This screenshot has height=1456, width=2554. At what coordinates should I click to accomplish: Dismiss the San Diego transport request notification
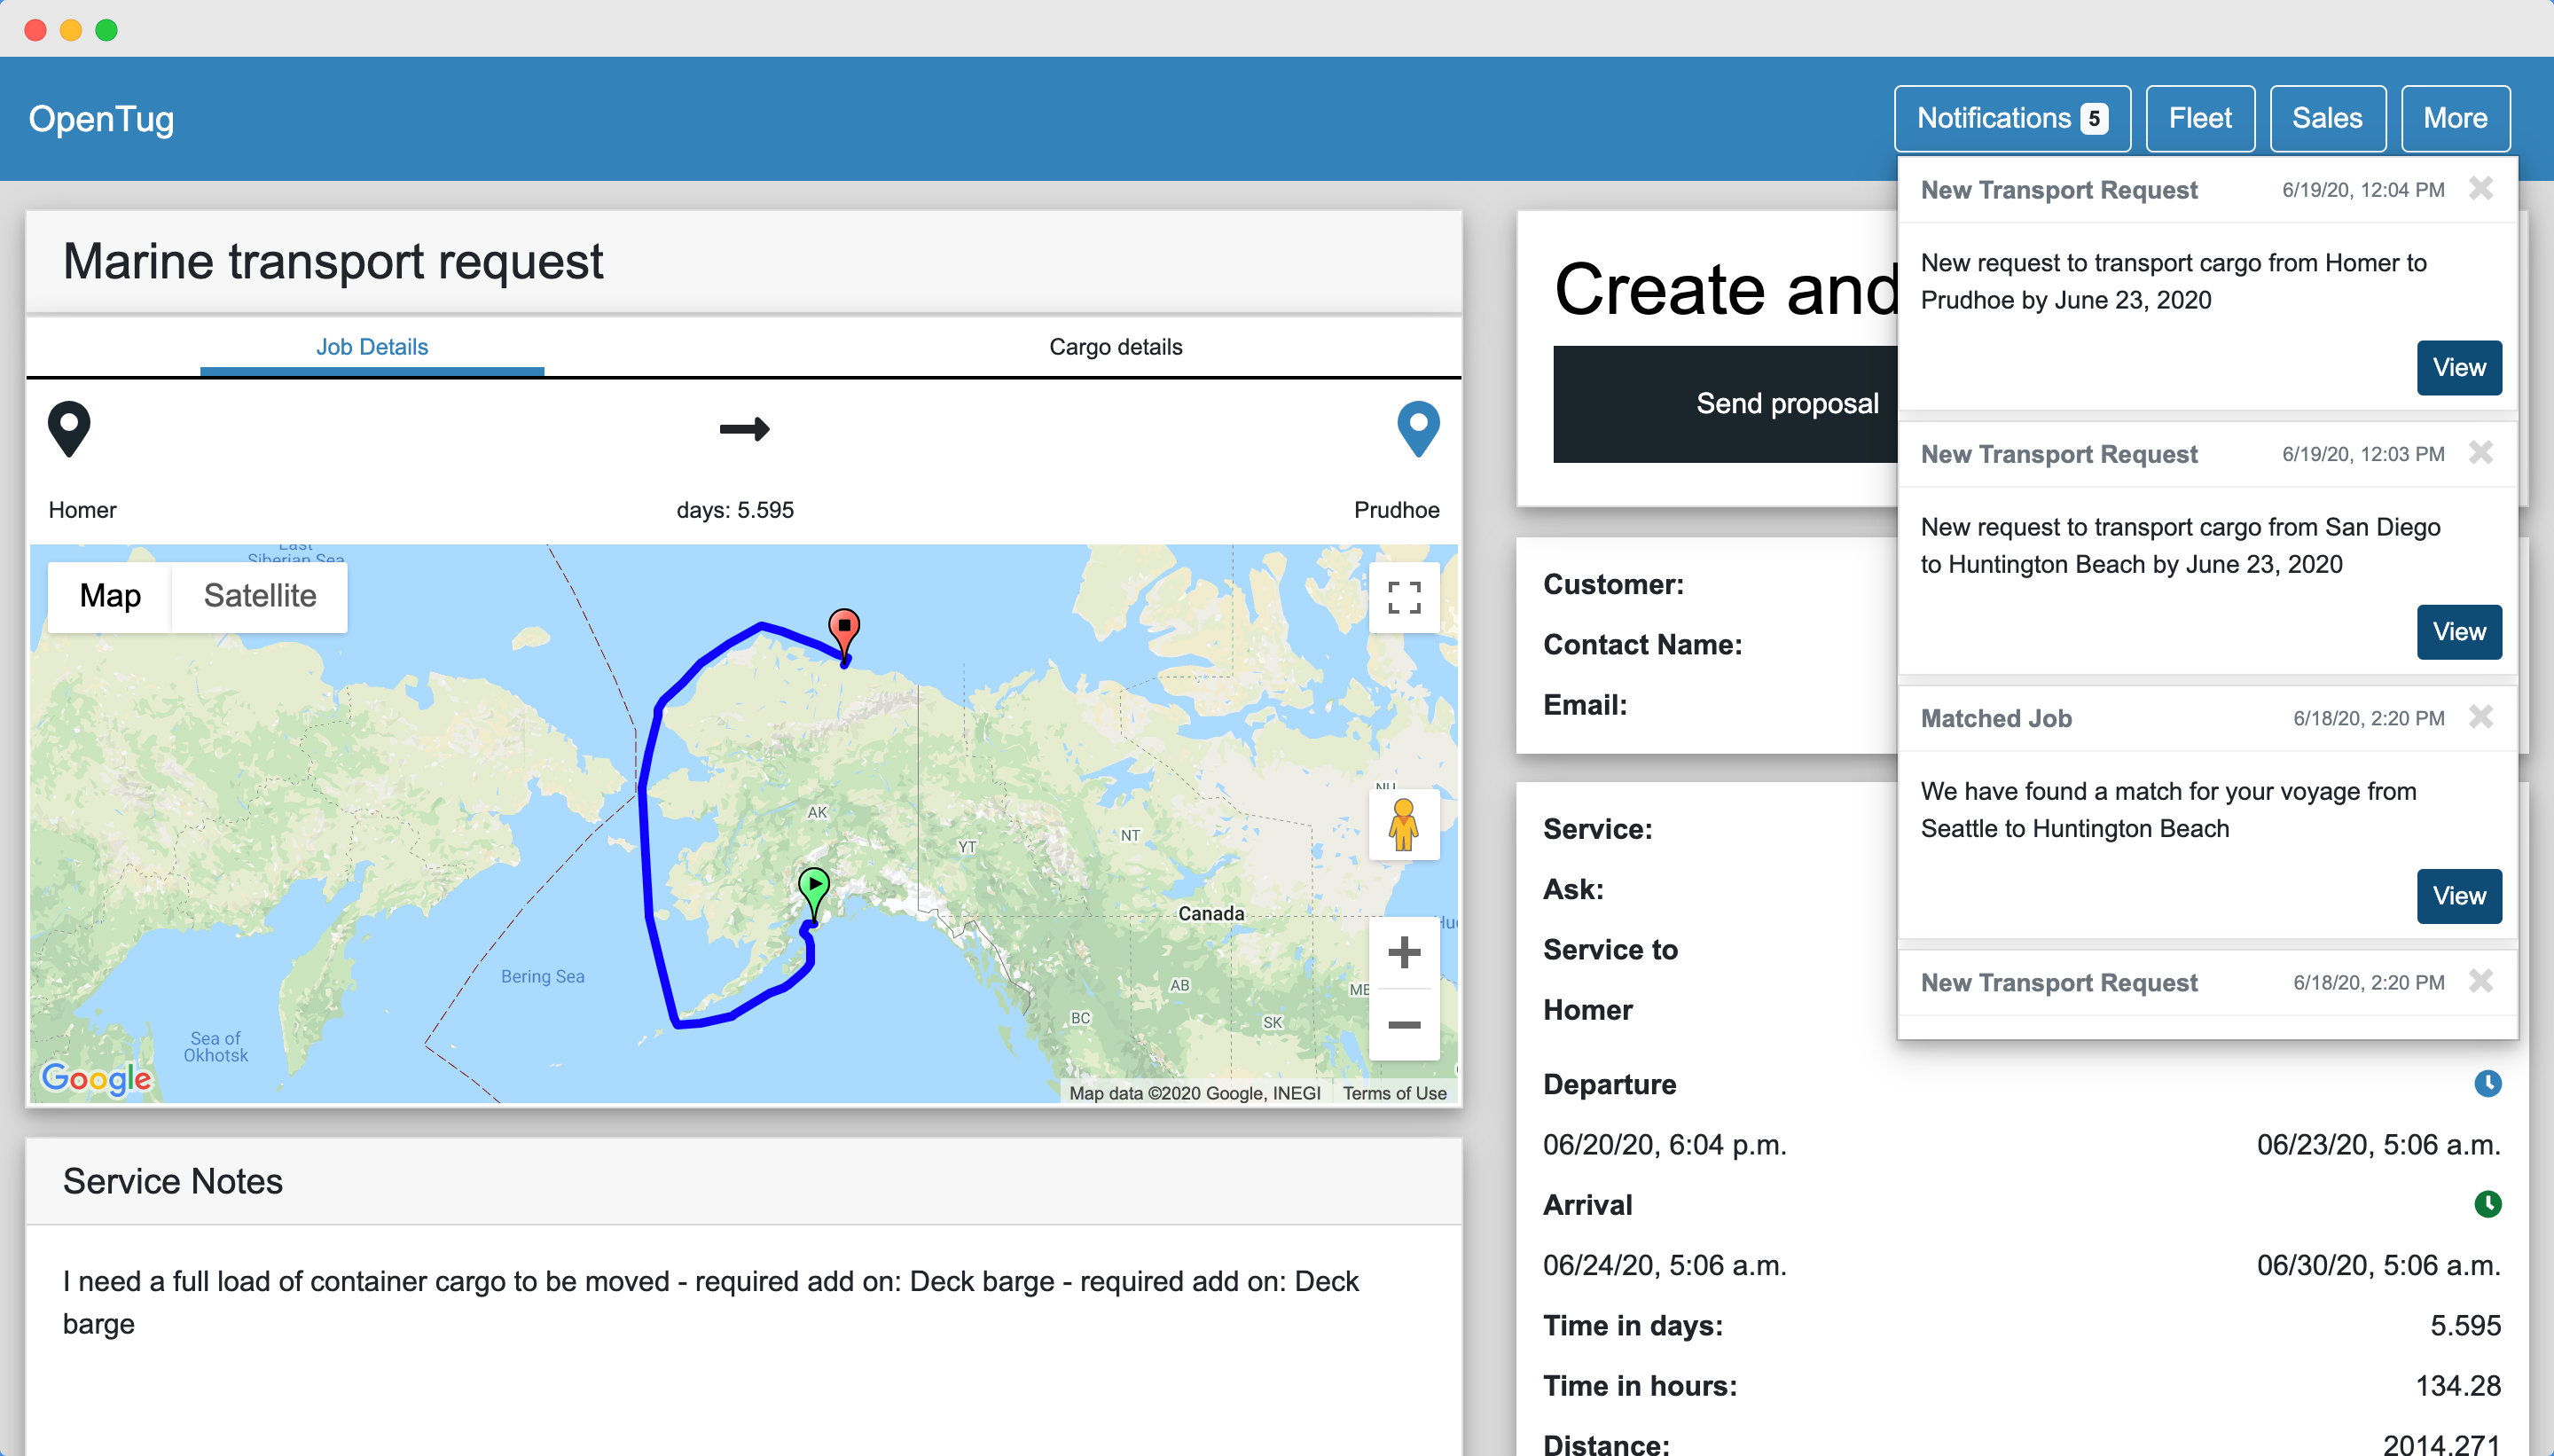click(x=2481, y=452)
